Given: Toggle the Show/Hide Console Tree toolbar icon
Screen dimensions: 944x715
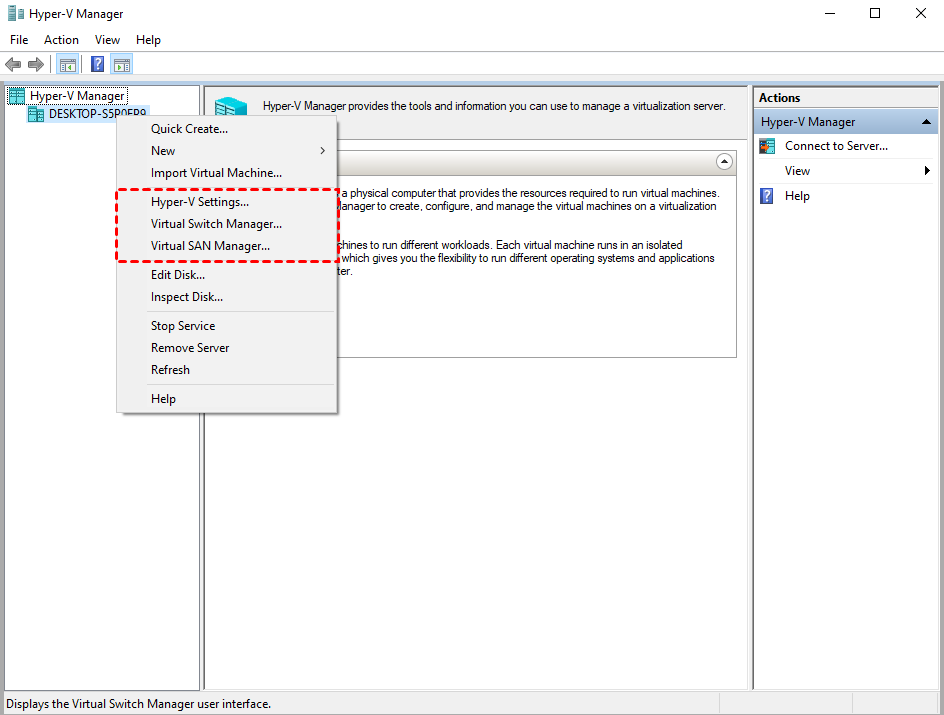Looking at the screenshot, I should (67, 64).
